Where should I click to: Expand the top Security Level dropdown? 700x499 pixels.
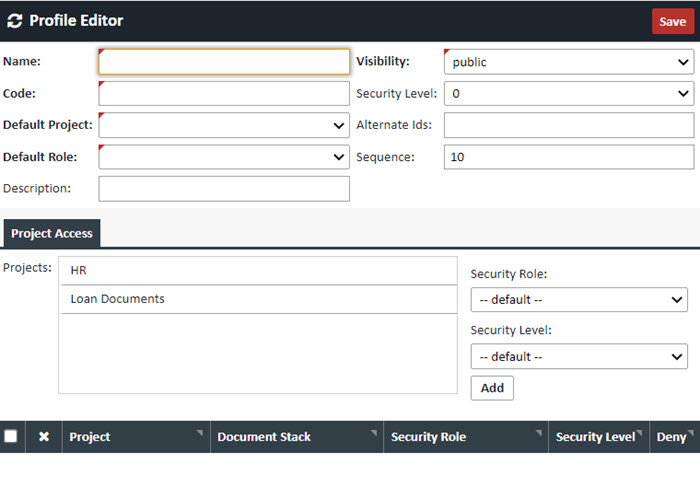coord(568,94)
